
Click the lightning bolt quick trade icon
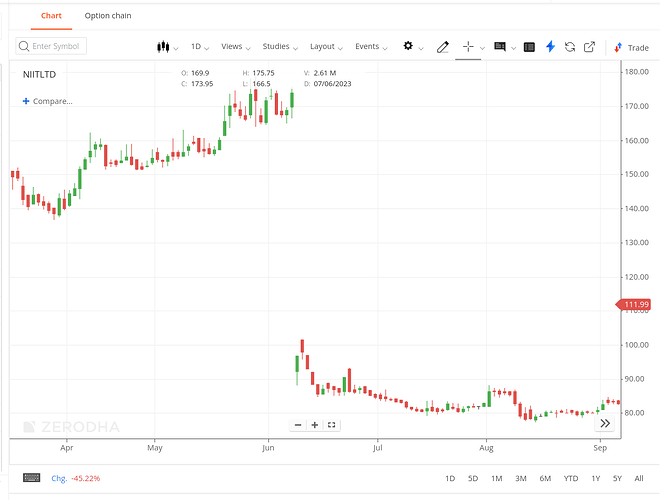tap(550, 47)
